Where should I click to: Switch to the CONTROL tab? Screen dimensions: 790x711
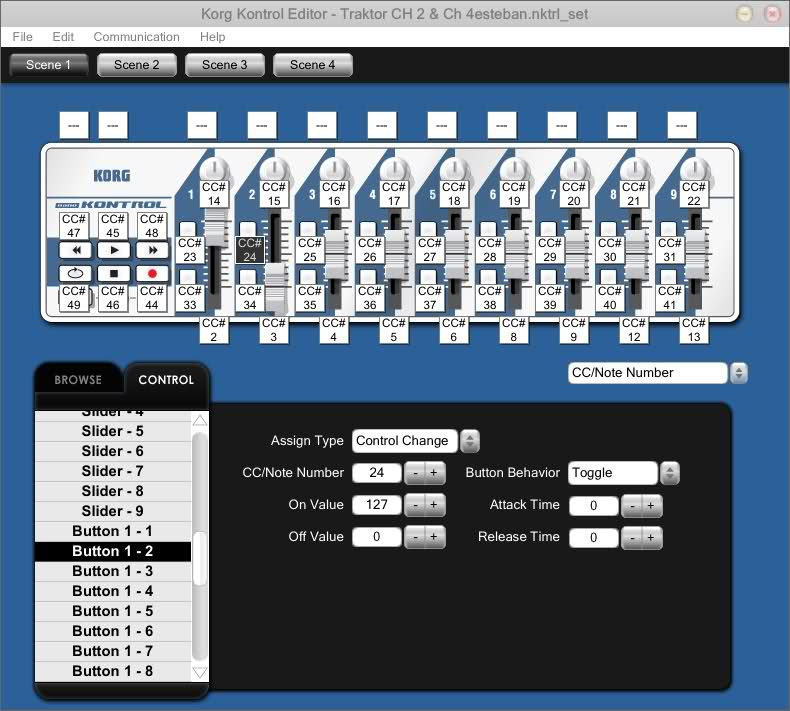click(166, 379)
